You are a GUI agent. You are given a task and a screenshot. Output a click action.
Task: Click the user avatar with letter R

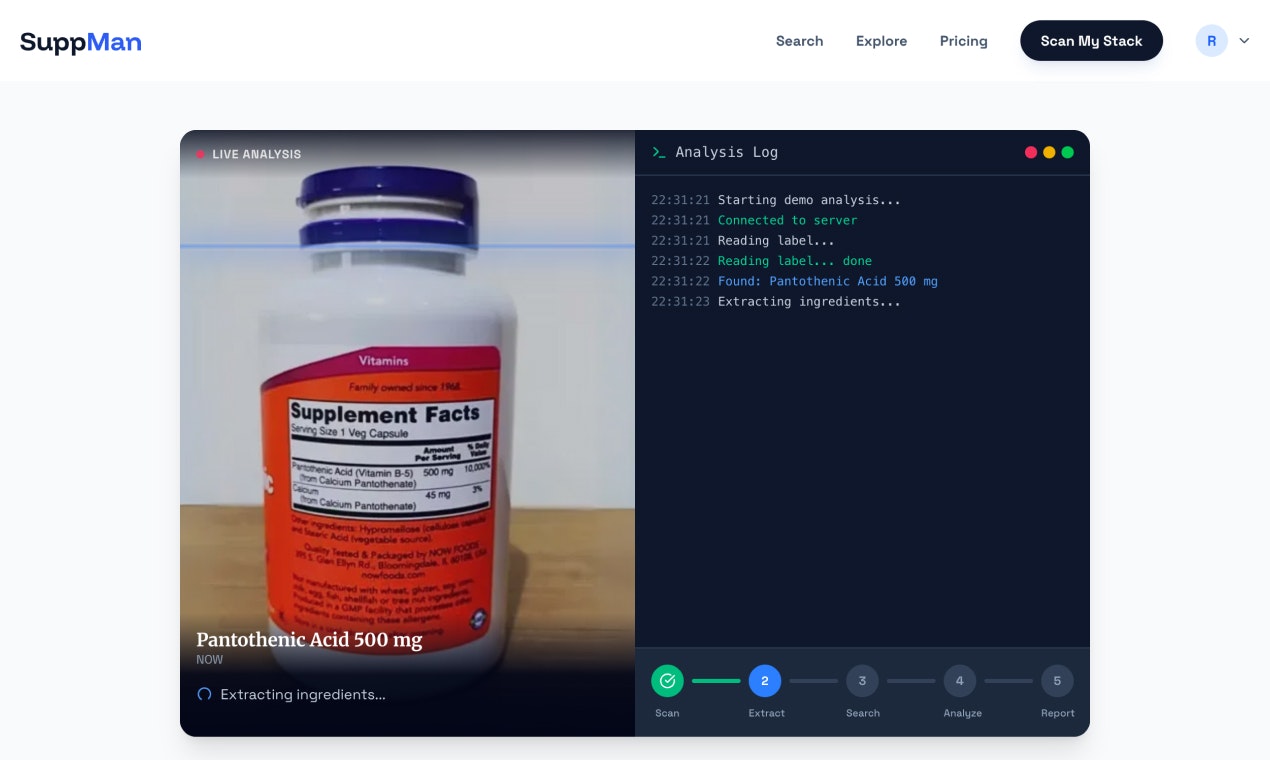[x=1211, y=41]
